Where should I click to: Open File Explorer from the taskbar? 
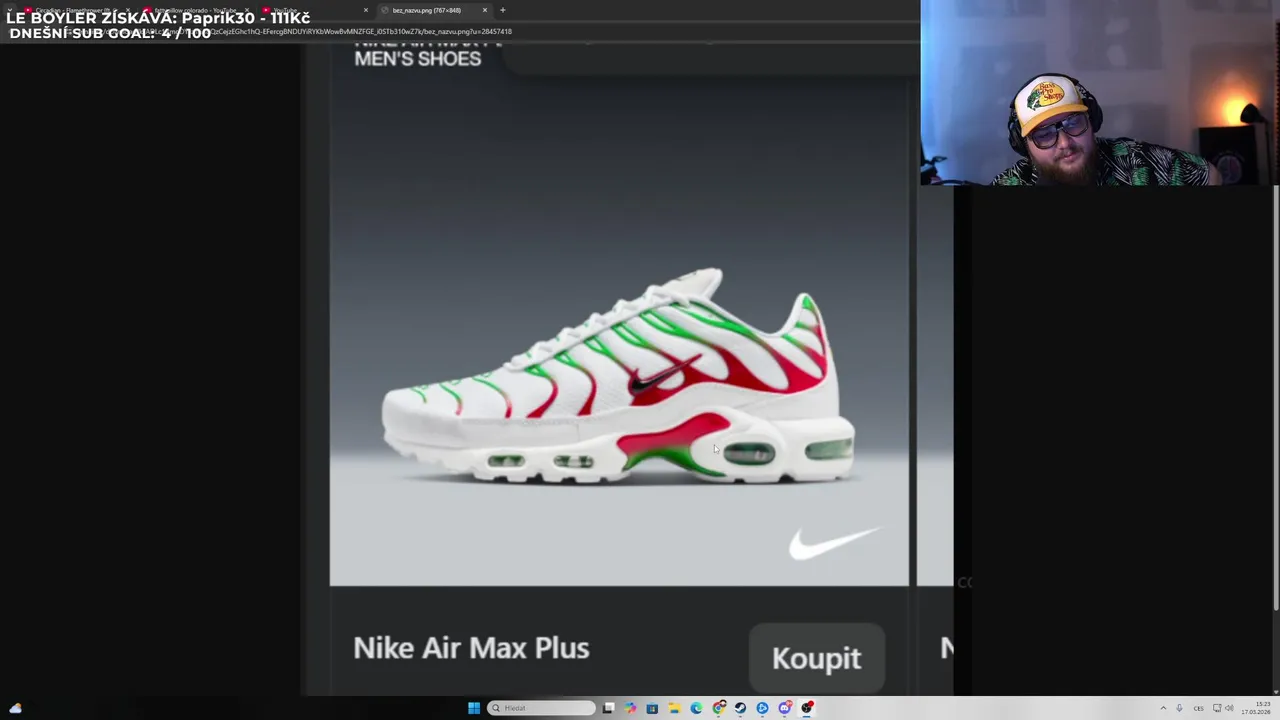(x=674, y=708)
